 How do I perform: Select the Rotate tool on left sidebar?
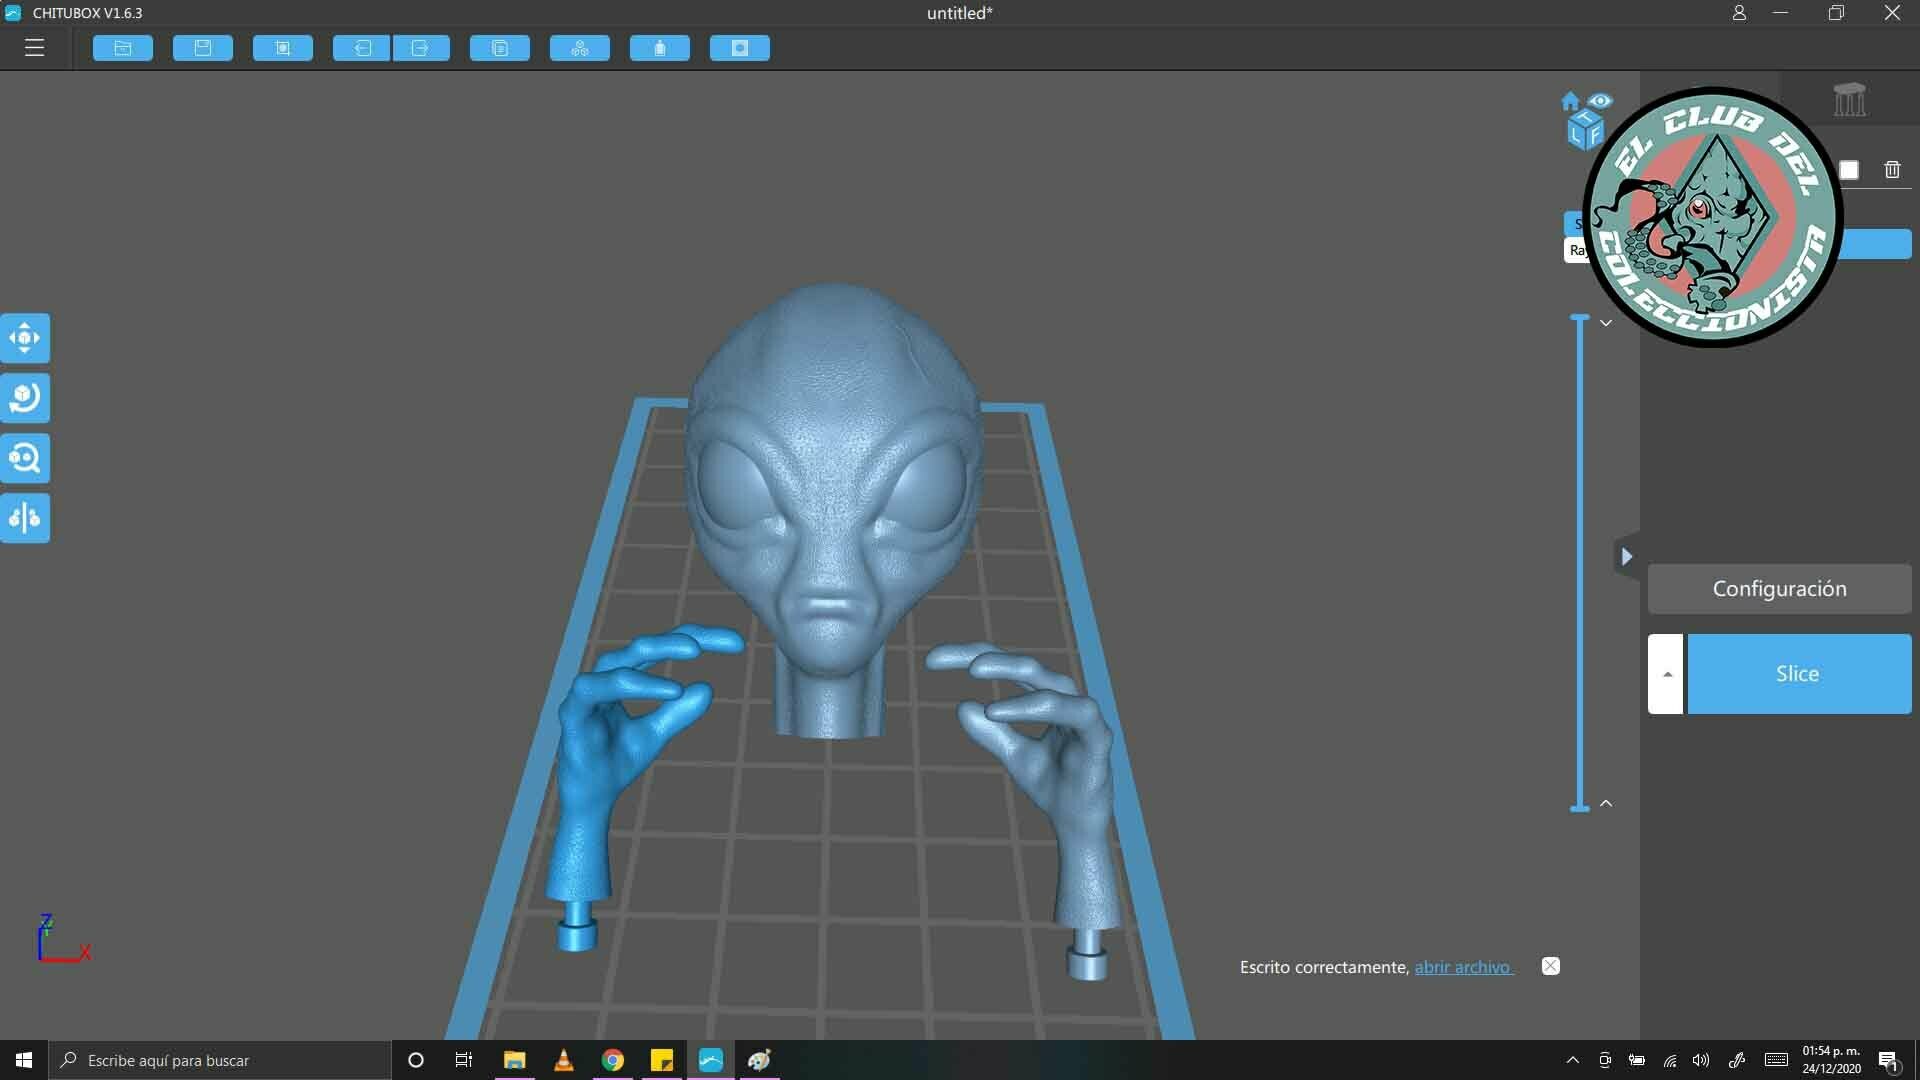[25, 398]
